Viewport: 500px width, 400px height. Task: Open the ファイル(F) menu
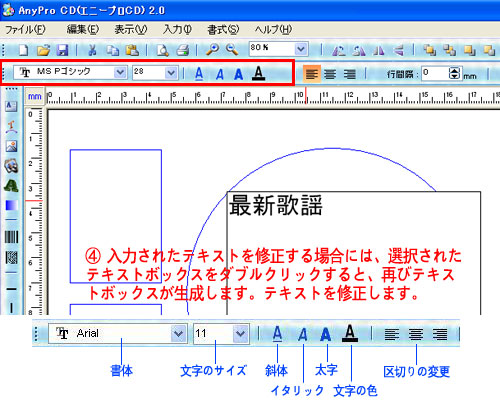coord(25,30)
